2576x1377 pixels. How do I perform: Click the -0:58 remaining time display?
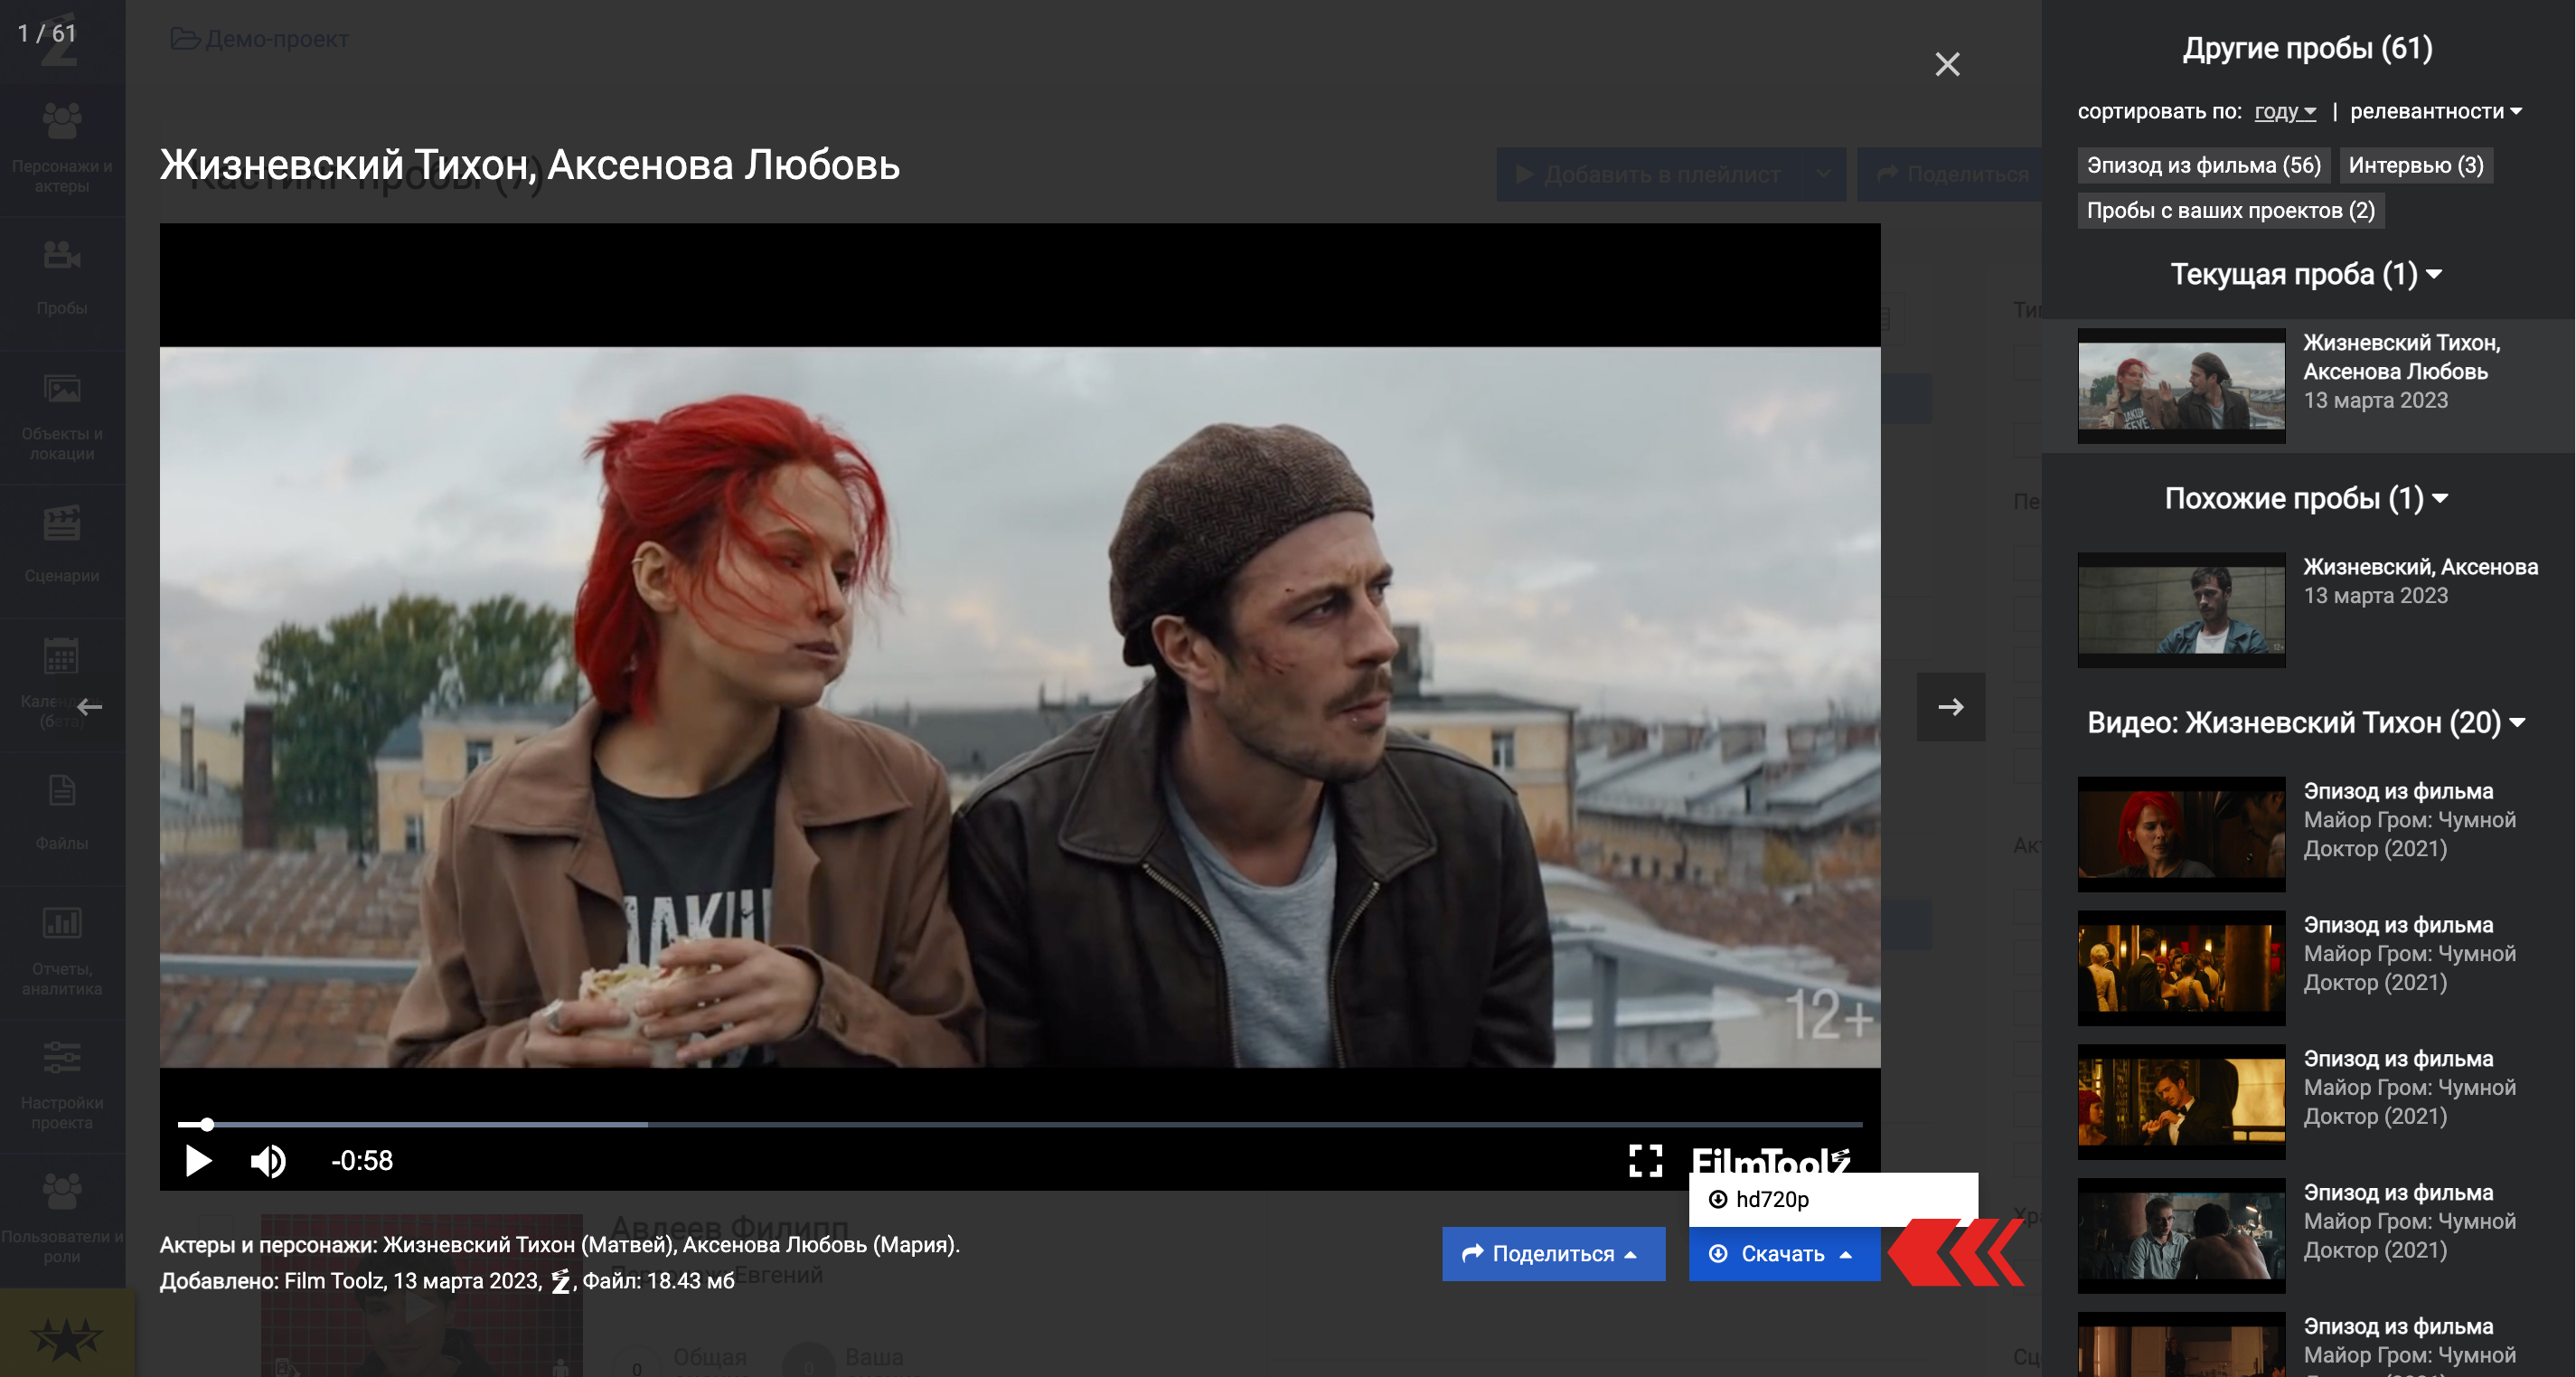362,1161
